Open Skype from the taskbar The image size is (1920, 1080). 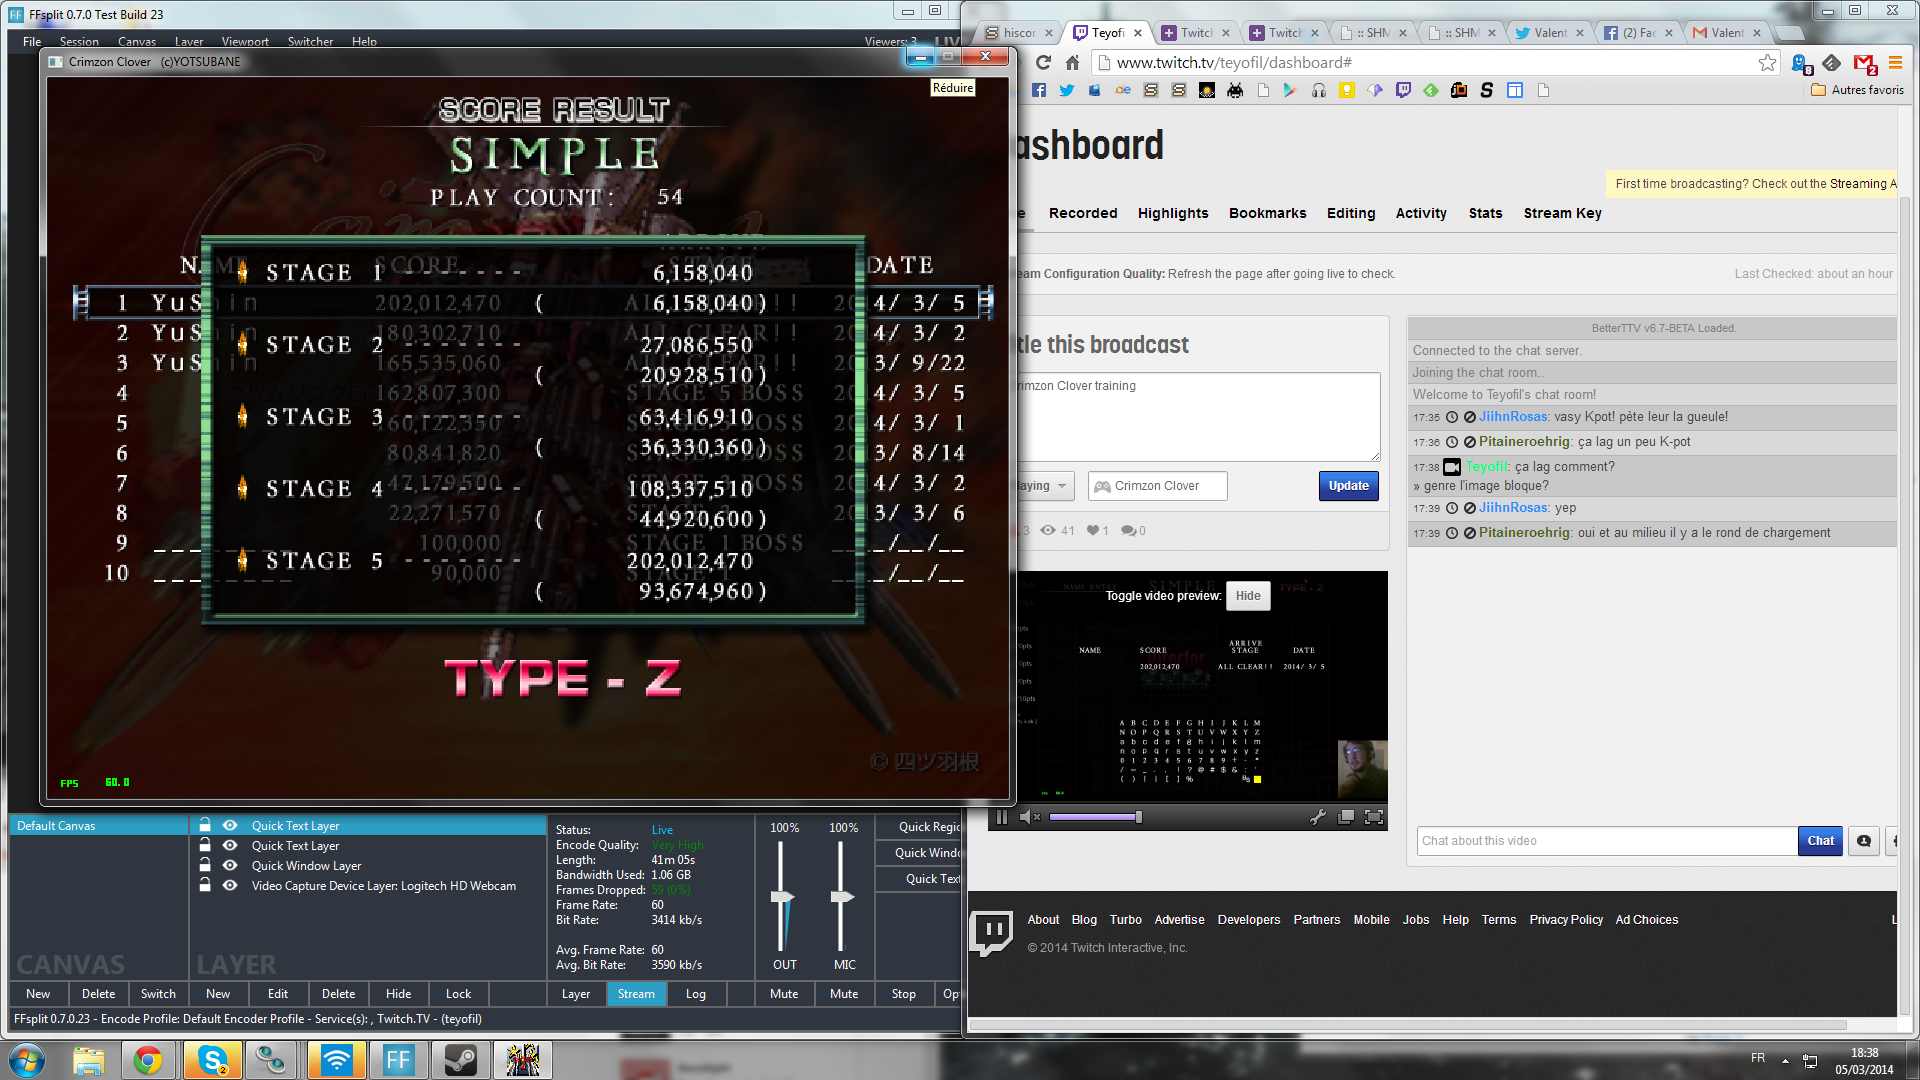(212, 1060)
